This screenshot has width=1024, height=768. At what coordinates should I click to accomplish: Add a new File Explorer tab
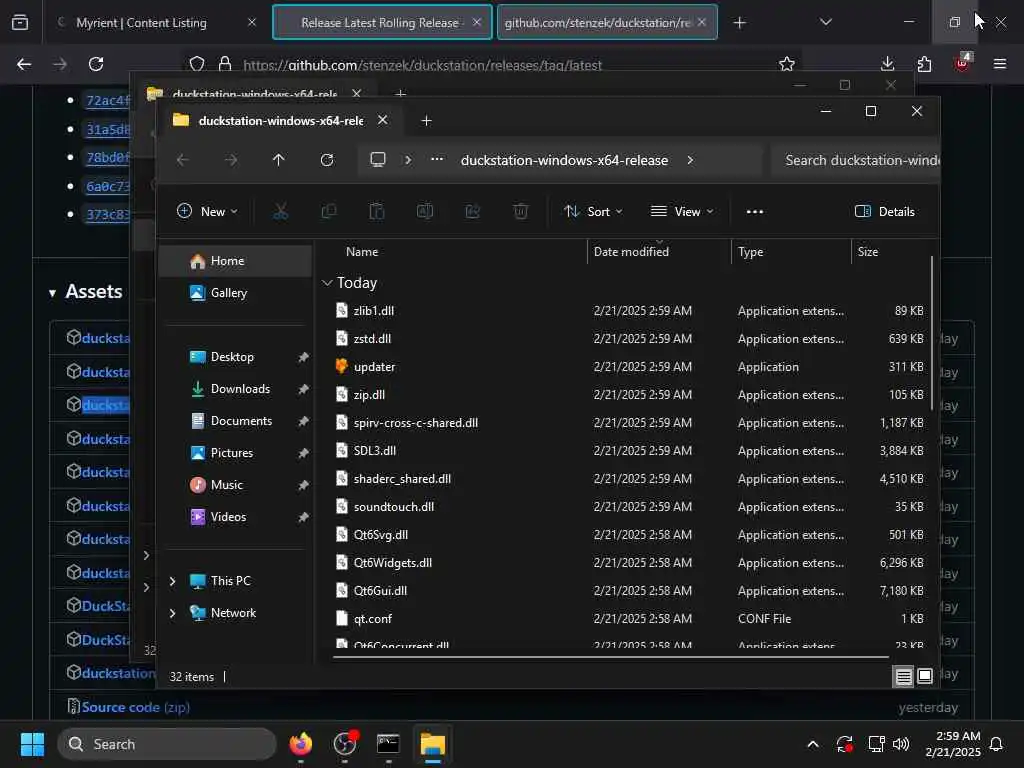pos(426,121)
